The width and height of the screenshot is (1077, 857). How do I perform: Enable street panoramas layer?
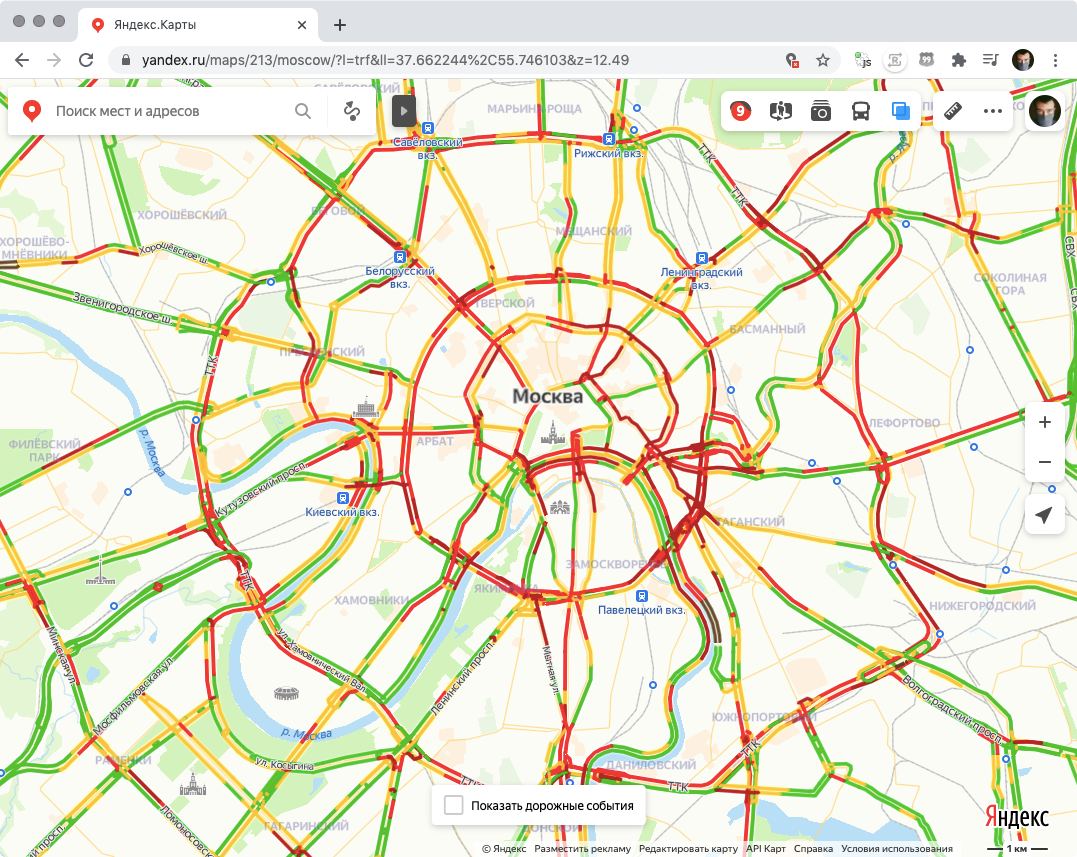coord(780,111)
